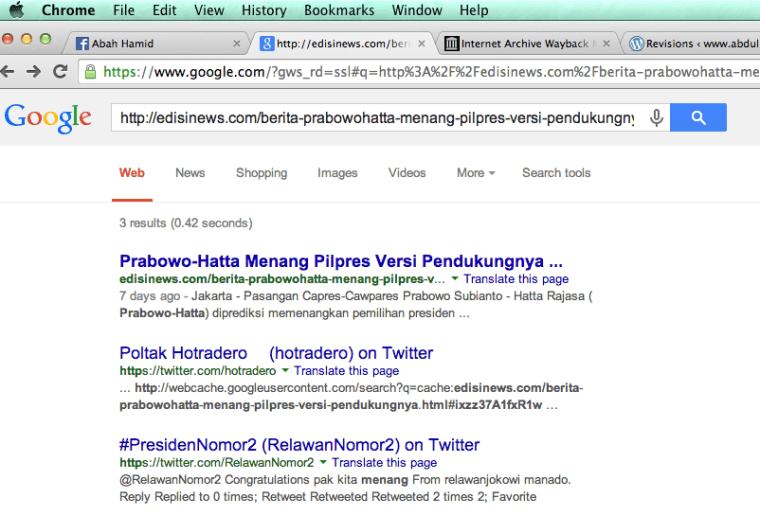This screenshot has height=516, width=760.
Task: Click into the Google search box
Action: point(378,118)
